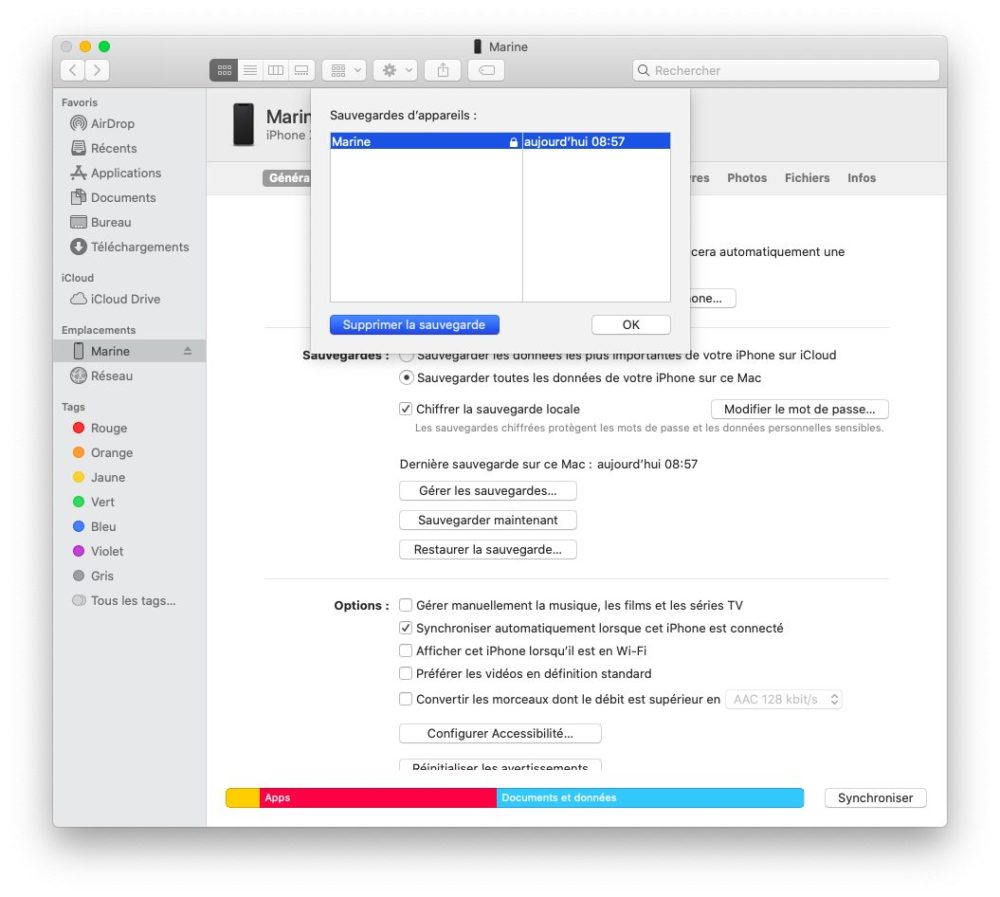This screenshot has width=1000, height=897.
Task: Click the iPhone device image
Action: point(243,124)
